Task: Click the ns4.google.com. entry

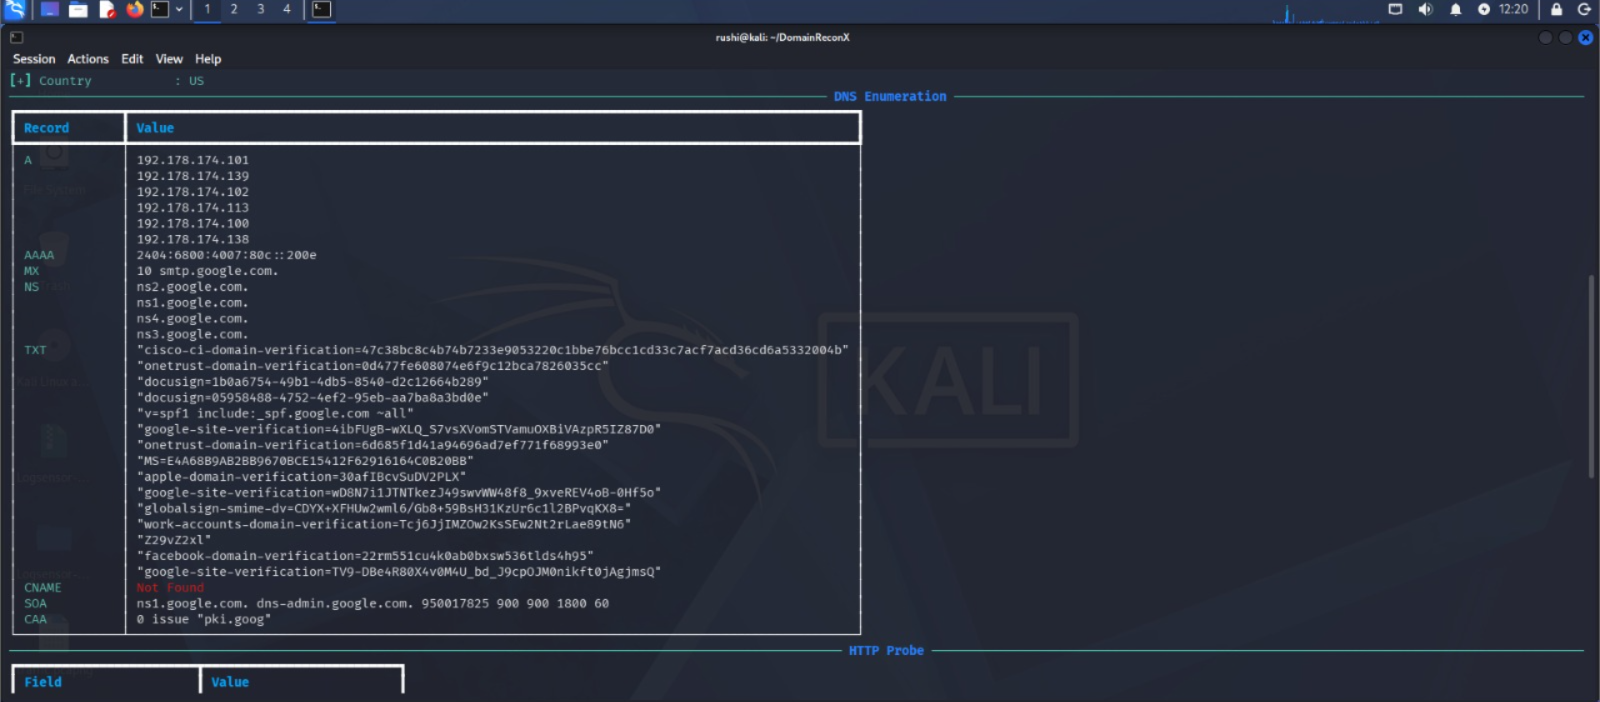Action: click(x=192, y=319)
